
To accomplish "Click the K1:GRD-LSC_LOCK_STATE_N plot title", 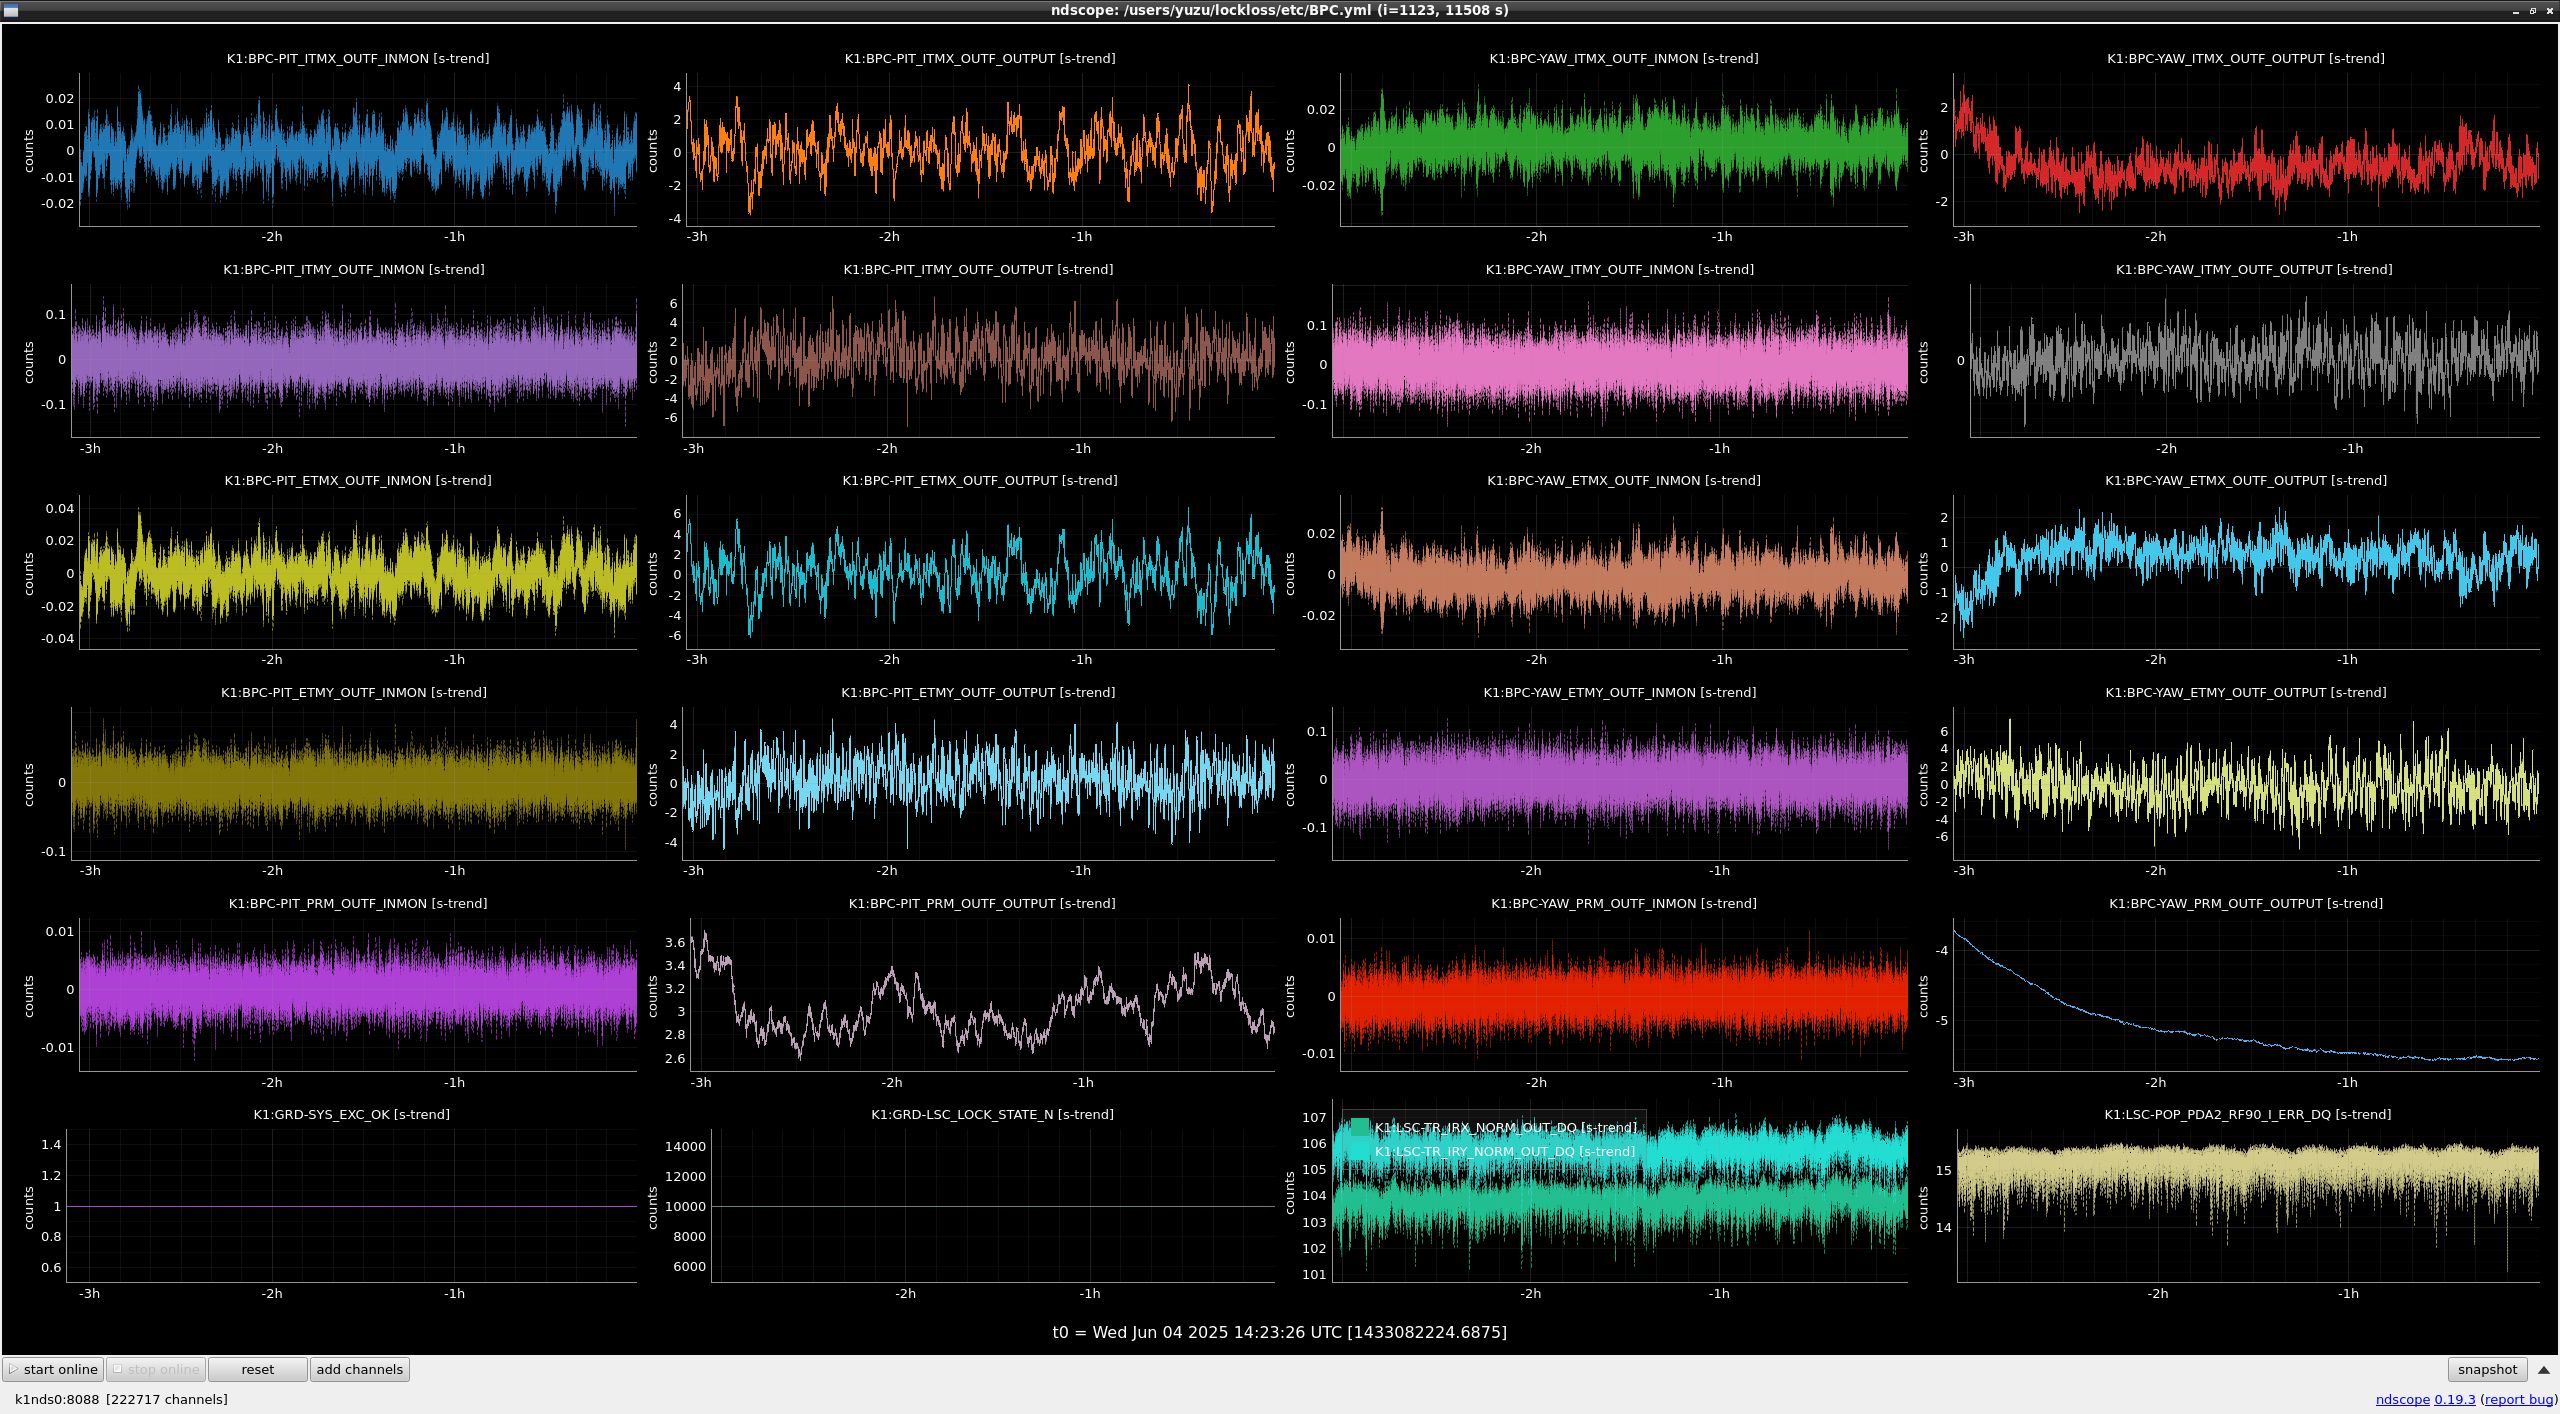I will tap(992, 1114).
